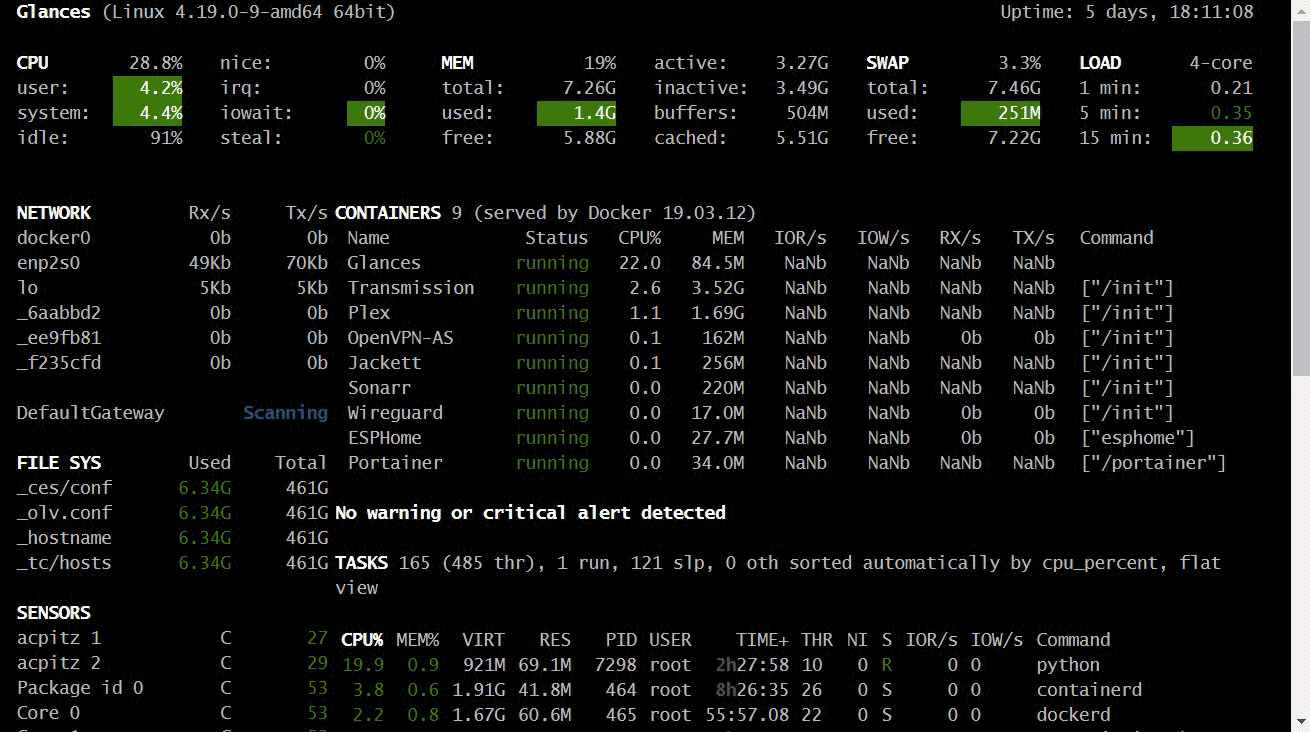Click the No warning or critical alert message

coord(530,513)
